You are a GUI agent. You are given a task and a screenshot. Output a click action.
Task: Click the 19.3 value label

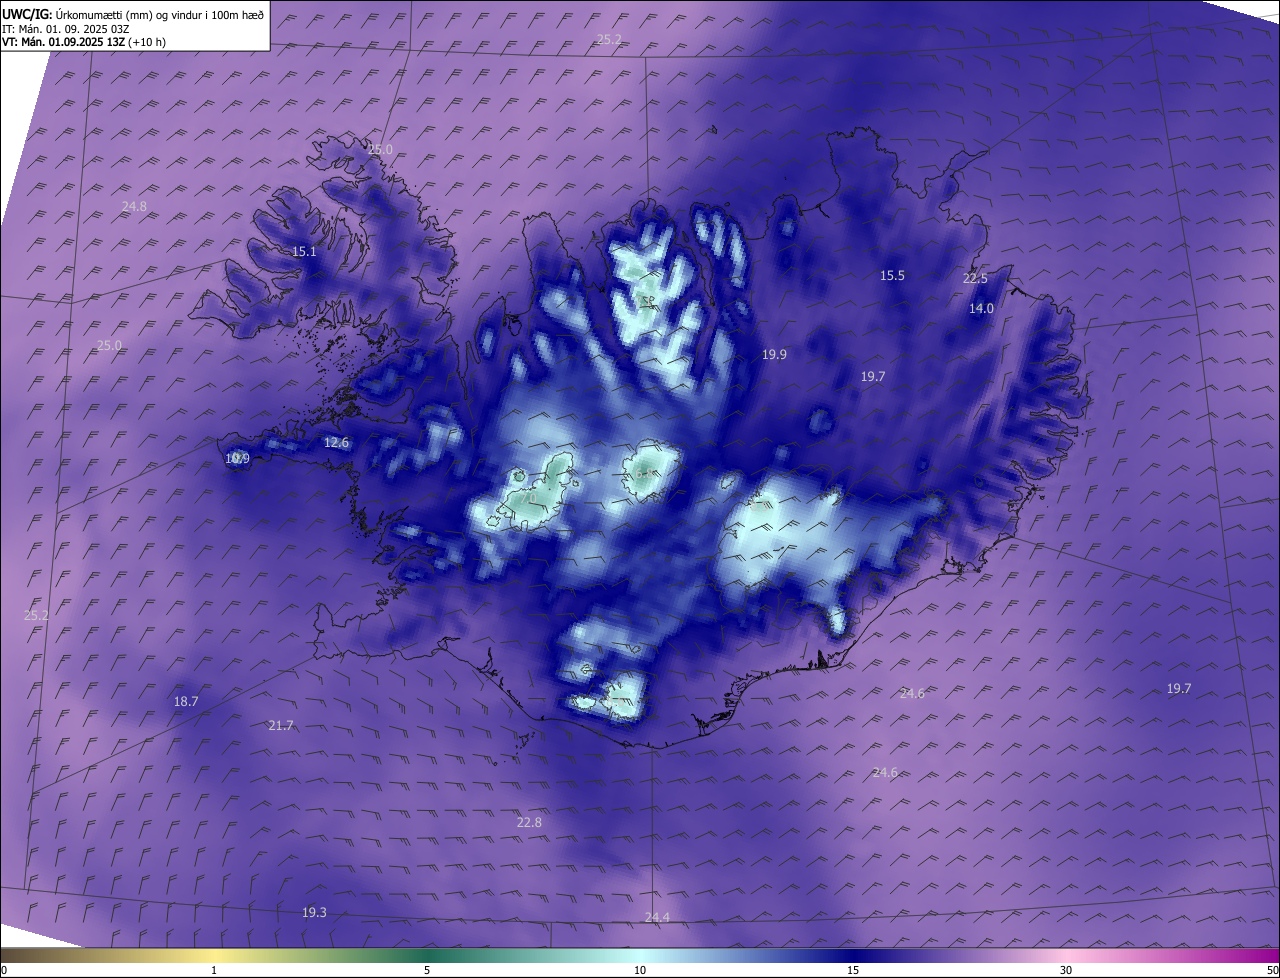click(x=314, y=913)
